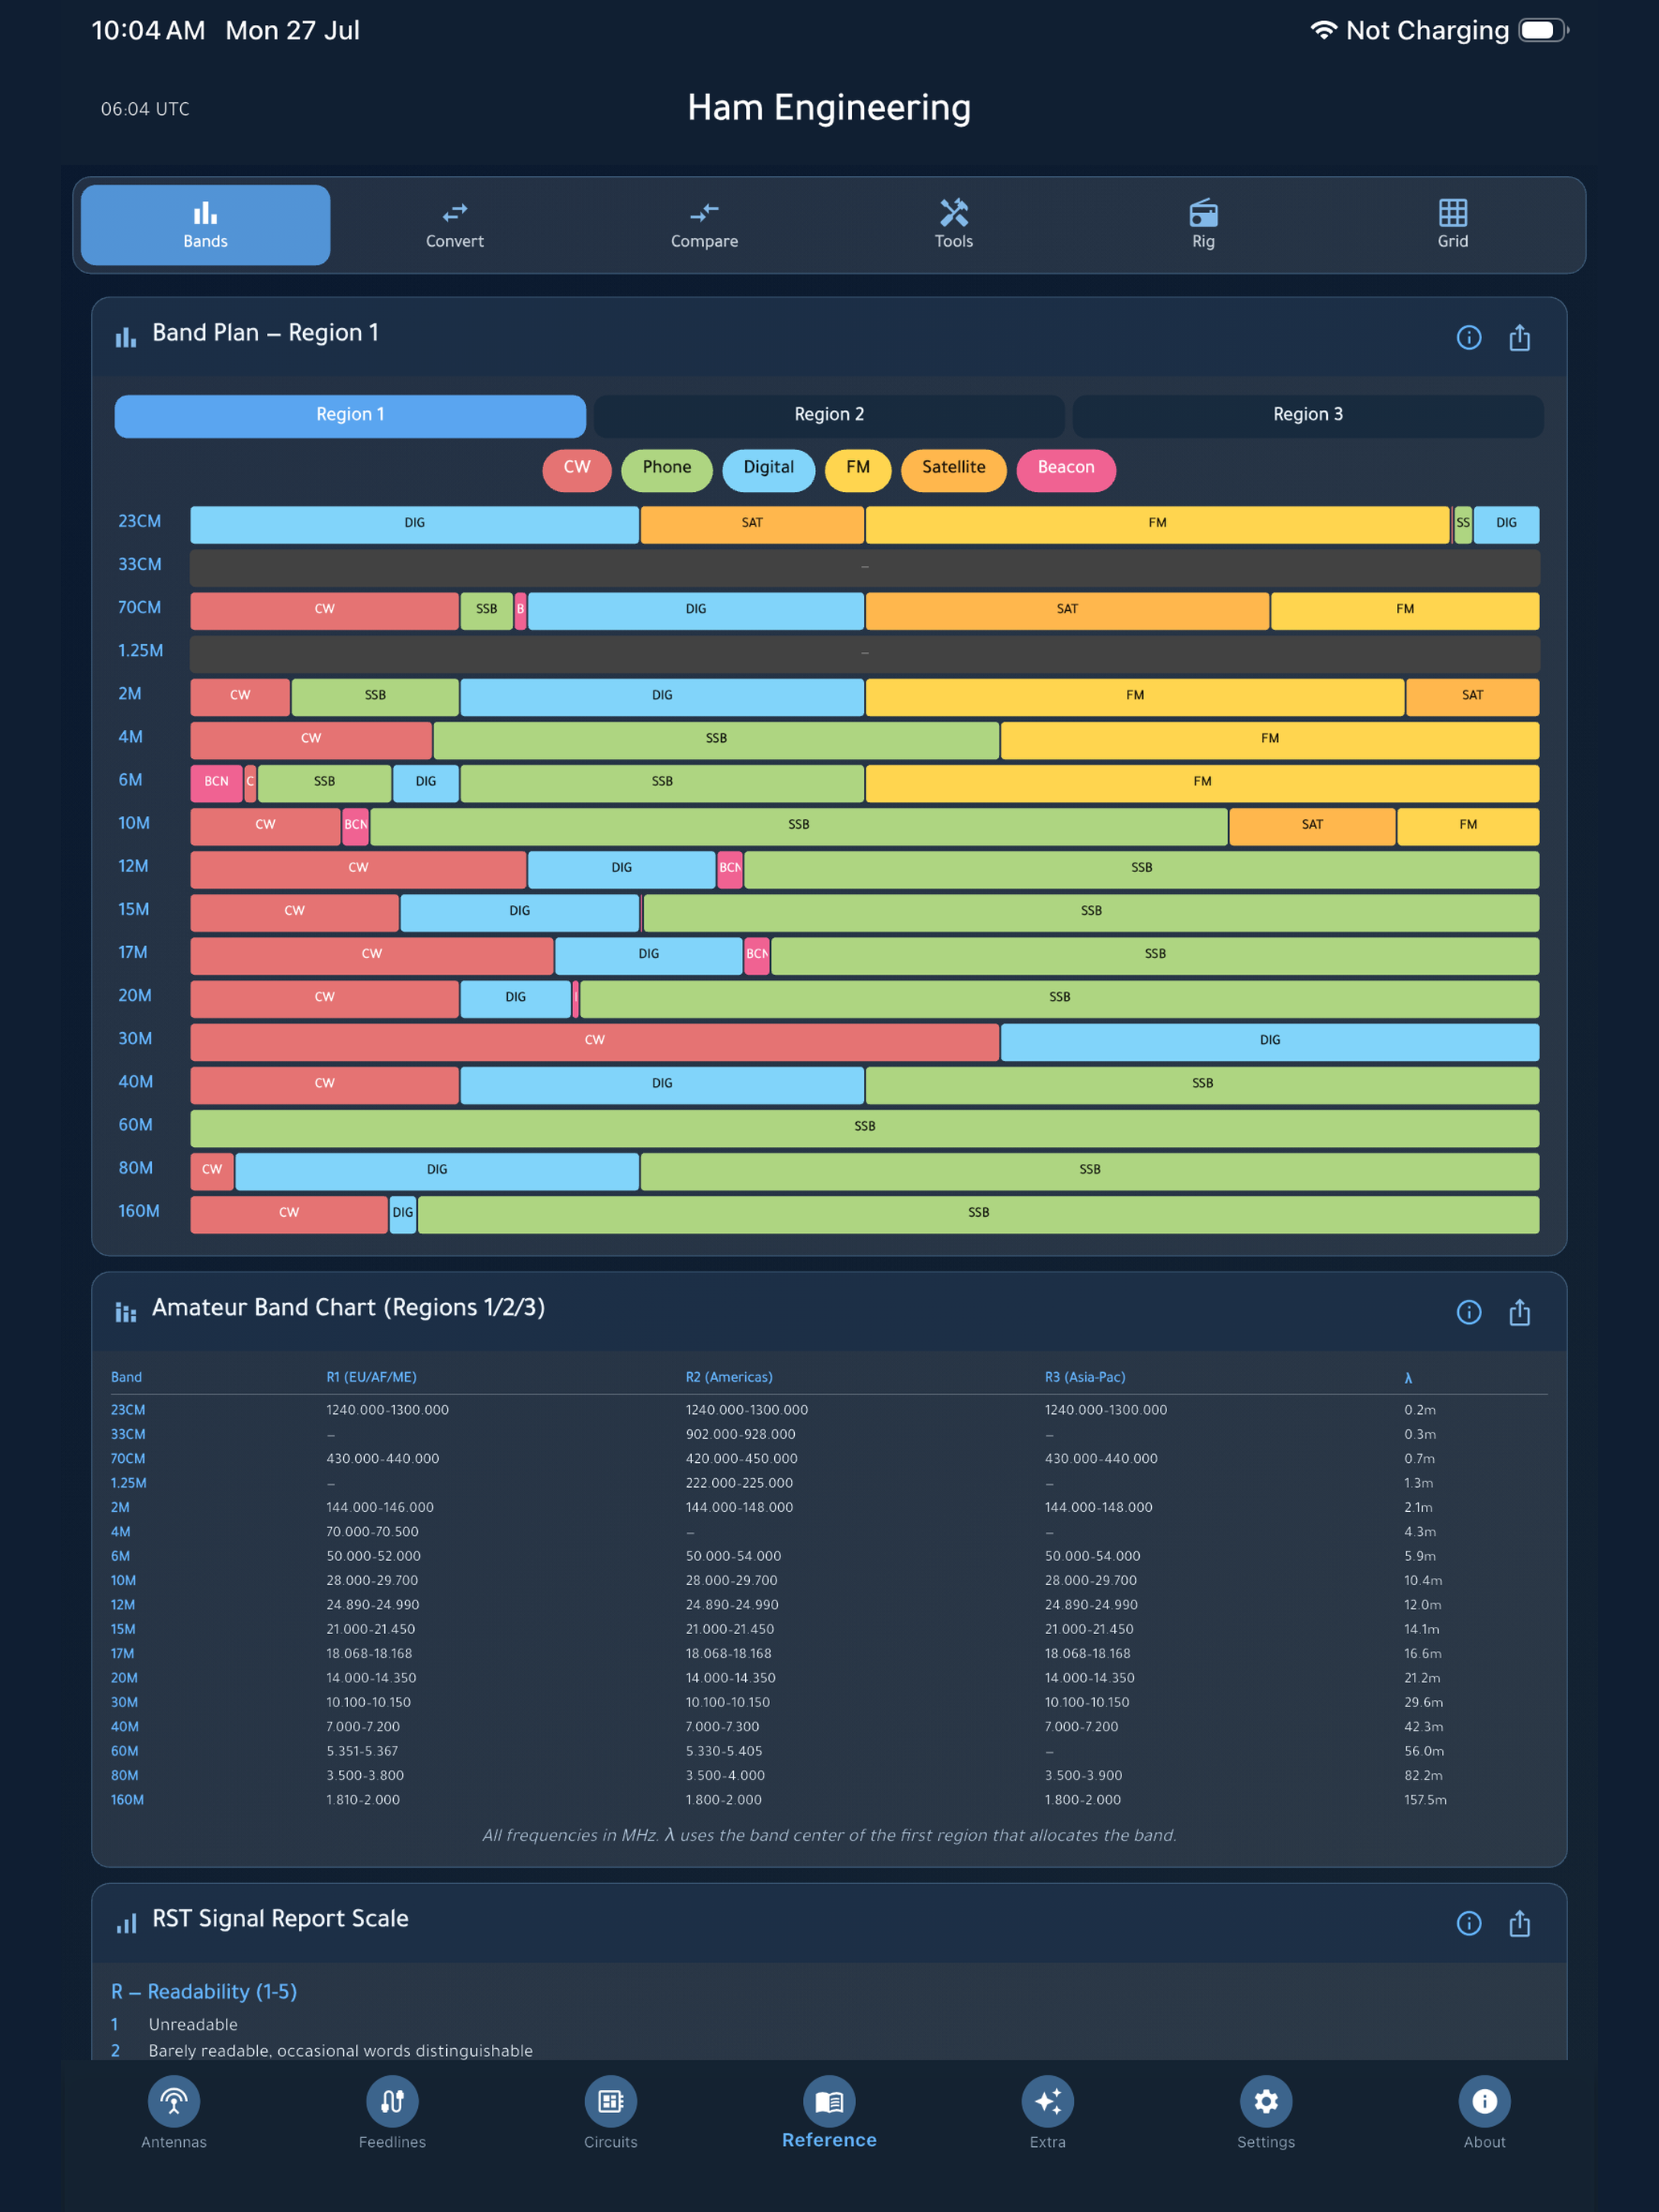Open the Grid tab
The height and width of the screenshot is (2212, 1659).
click(x=1452, y=225)
